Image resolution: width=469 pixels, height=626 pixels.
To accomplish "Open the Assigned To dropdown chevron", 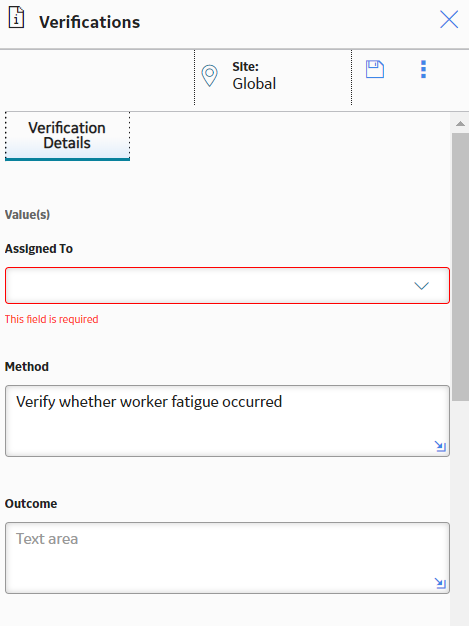I will (422, 286).
